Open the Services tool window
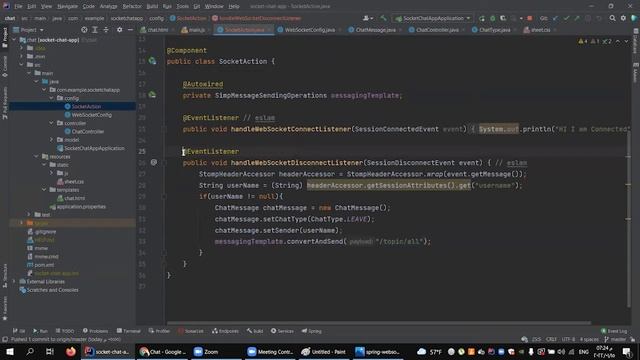 (282, 331)
